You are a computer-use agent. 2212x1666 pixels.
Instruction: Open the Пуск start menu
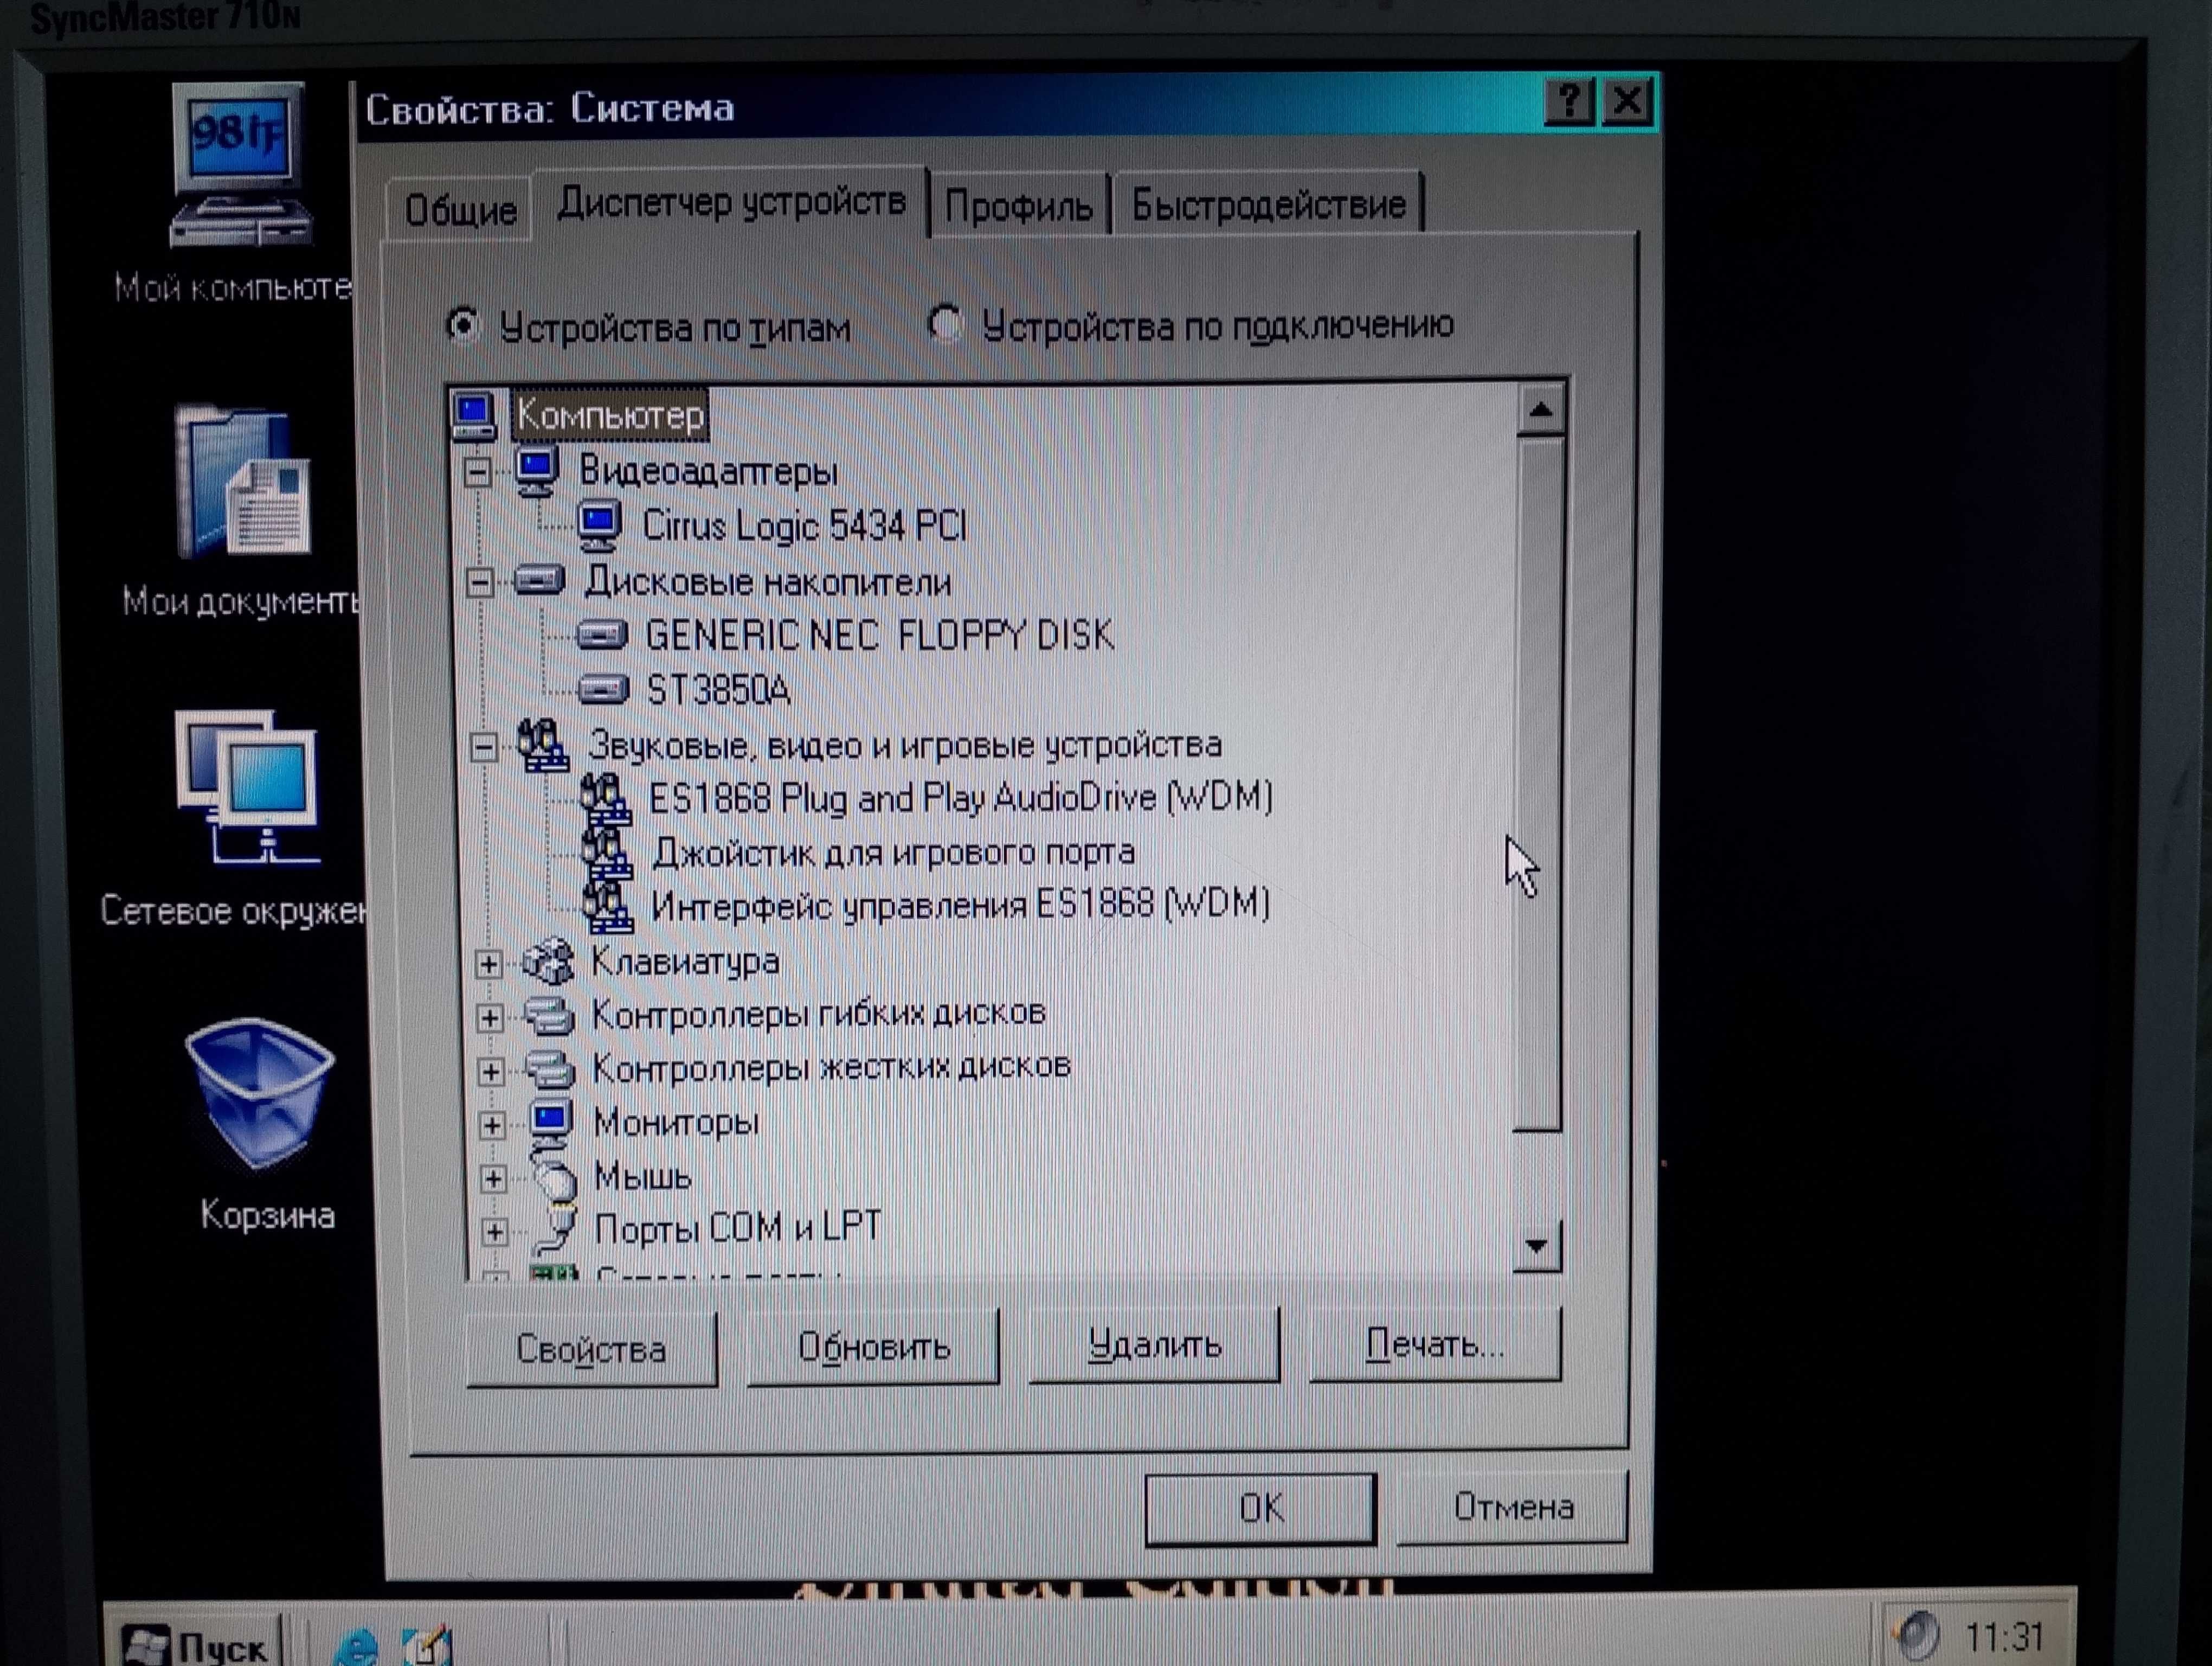196,1643
